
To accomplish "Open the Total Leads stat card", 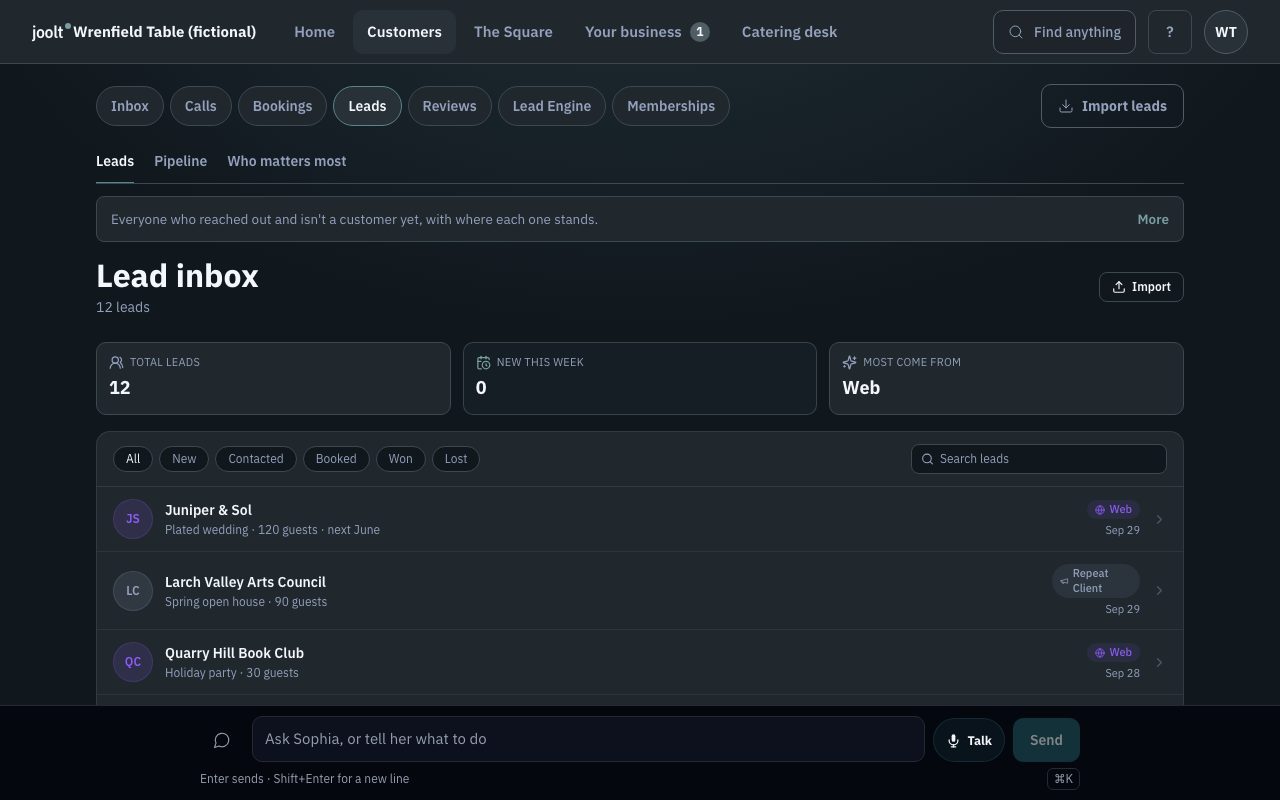I will [273, 378].
